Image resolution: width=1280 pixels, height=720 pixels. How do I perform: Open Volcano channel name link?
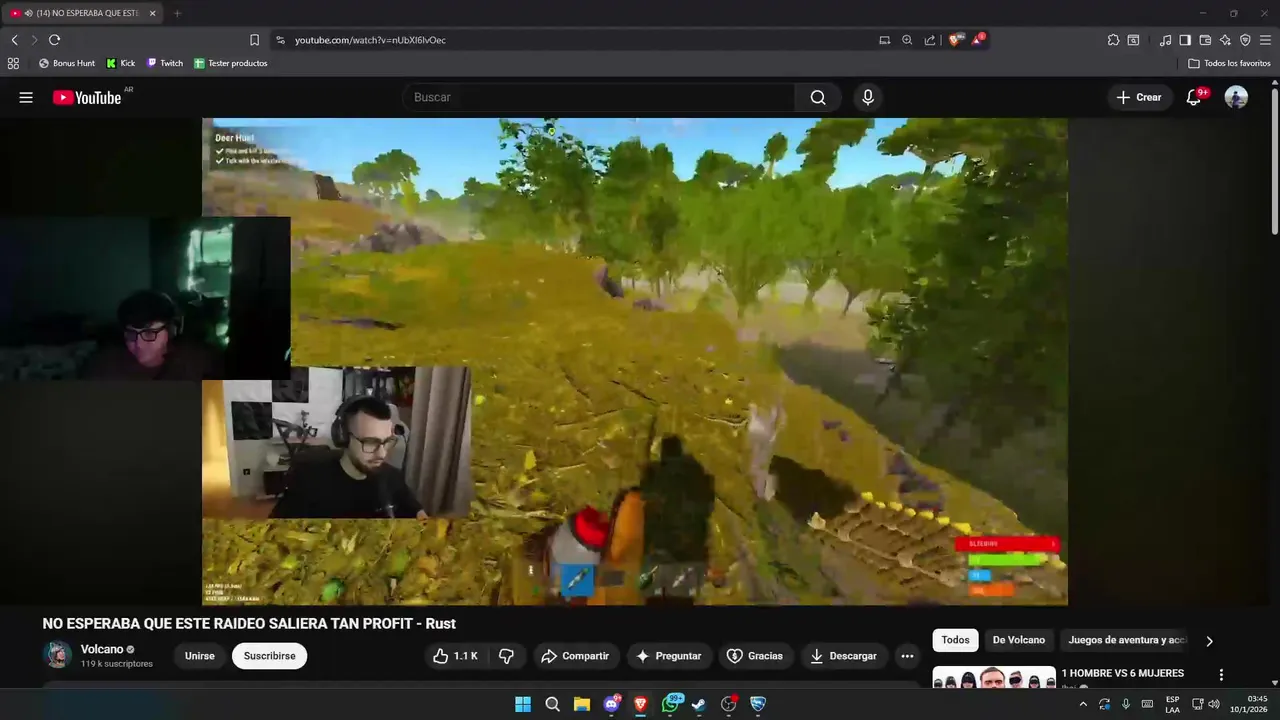pyautogui.click(x=102, y=649)
